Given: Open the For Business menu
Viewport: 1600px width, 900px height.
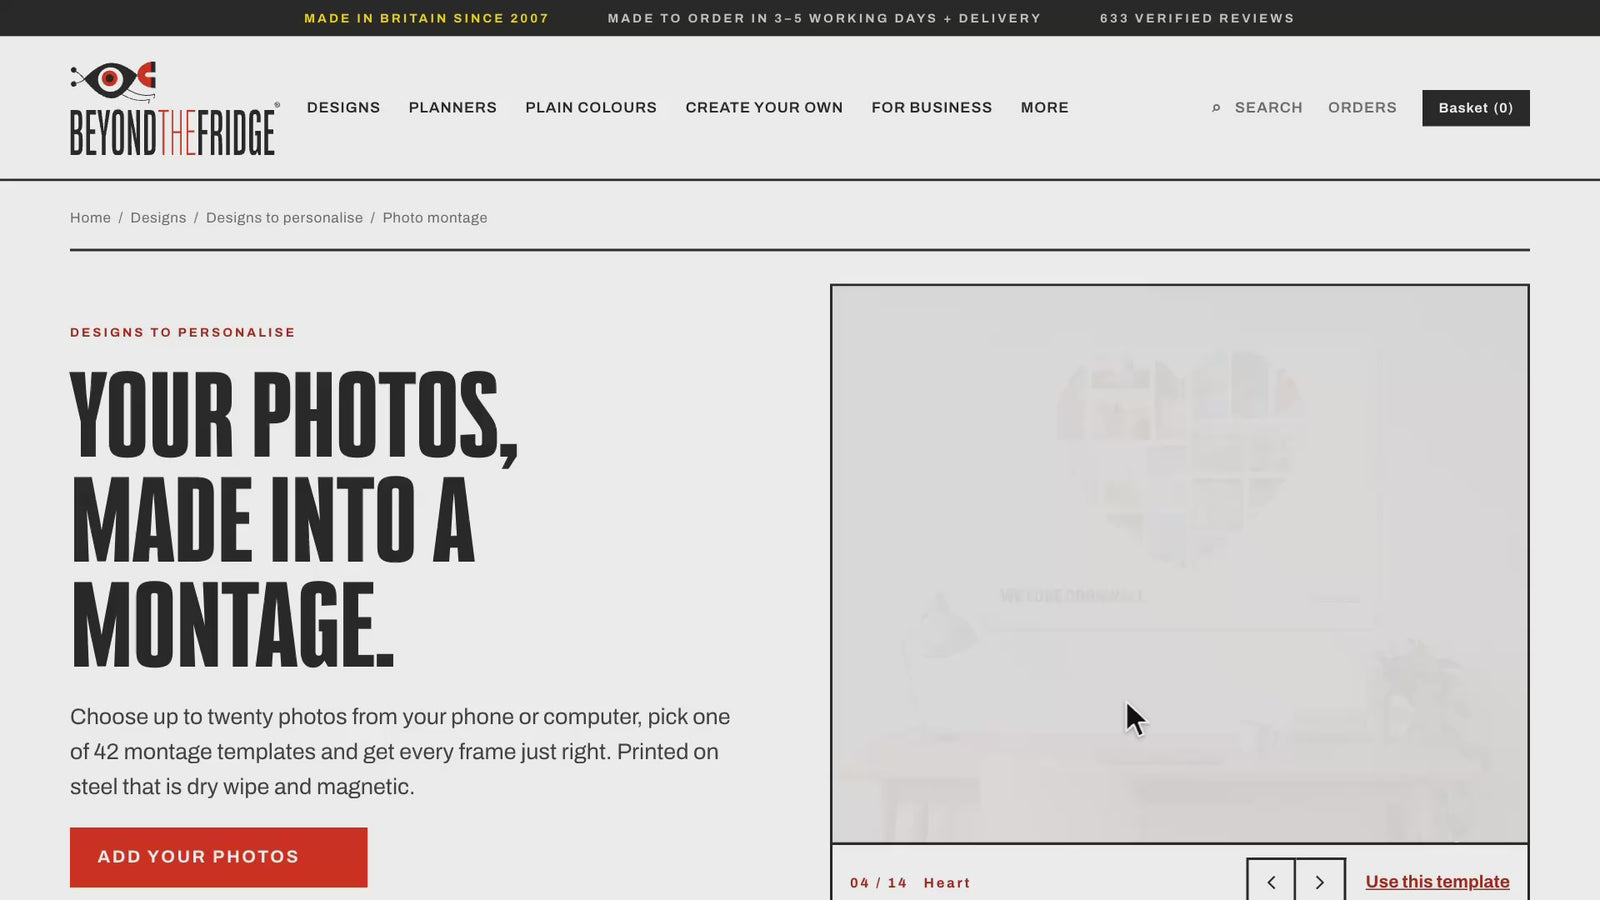Looking at the screenshot, I should click(931, 108).
